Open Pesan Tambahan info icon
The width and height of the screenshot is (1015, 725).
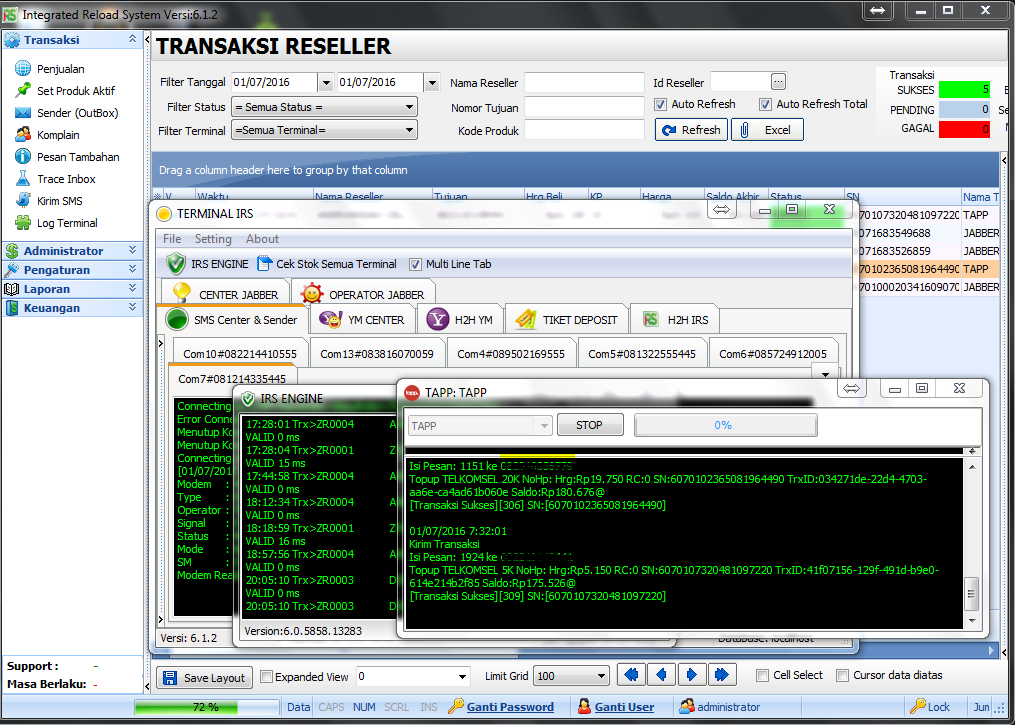[23, 156]
